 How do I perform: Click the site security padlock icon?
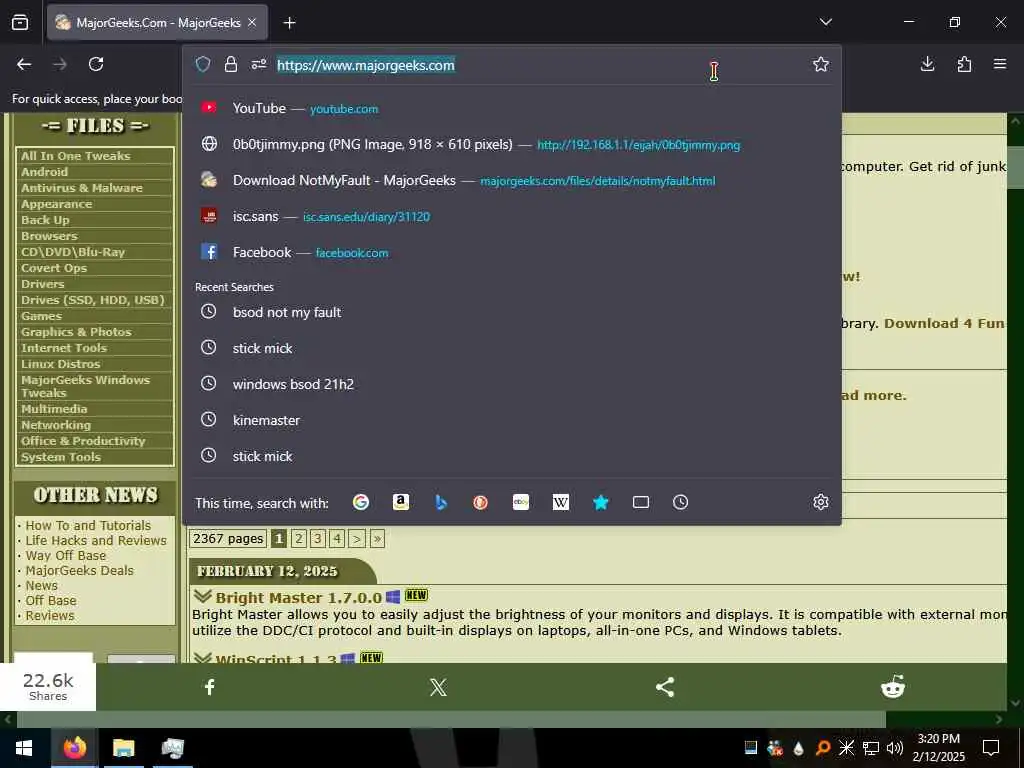231,64
